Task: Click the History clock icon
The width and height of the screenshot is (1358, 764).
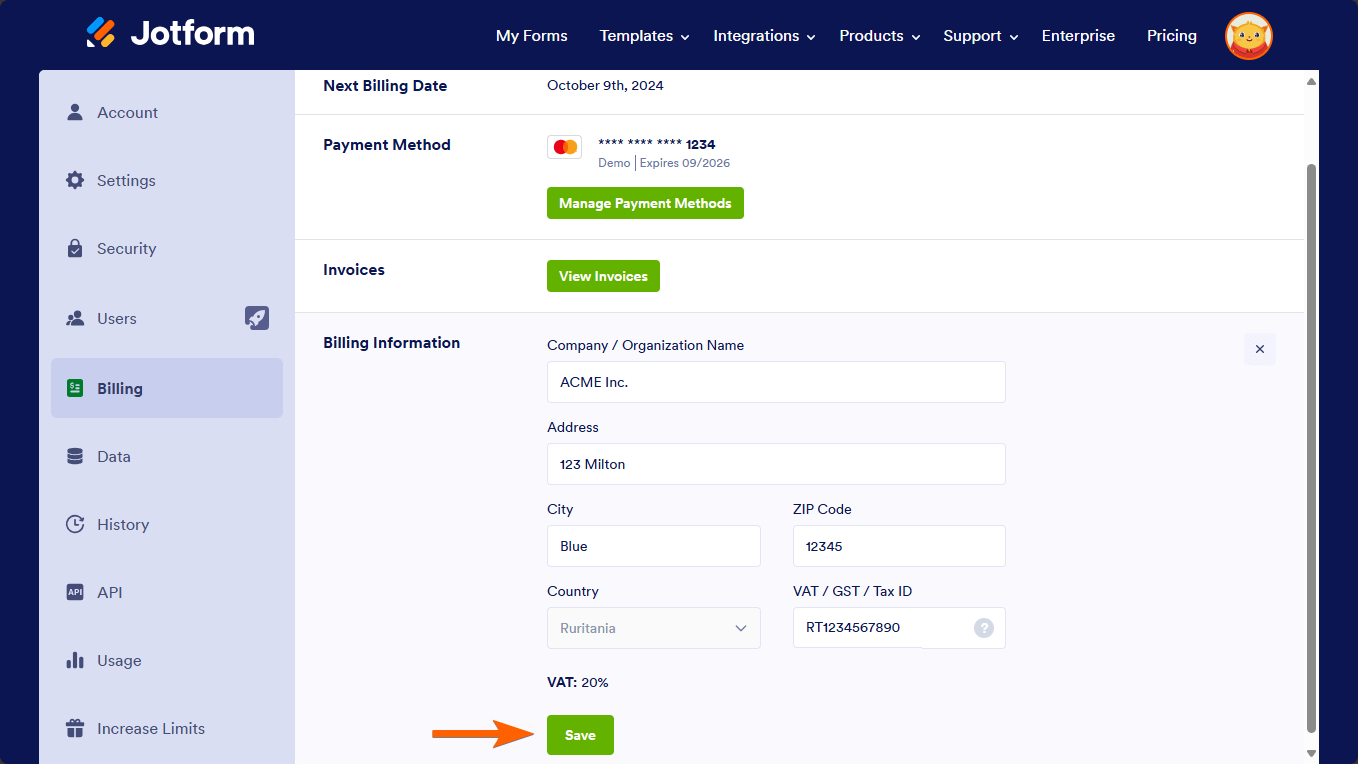Action: pos(75,524)
